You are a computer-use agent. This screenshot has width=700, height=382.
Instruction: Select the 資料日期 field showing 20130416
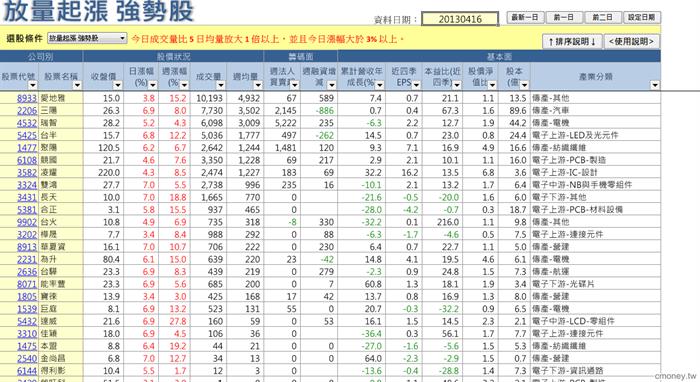[x=460, y=19]
